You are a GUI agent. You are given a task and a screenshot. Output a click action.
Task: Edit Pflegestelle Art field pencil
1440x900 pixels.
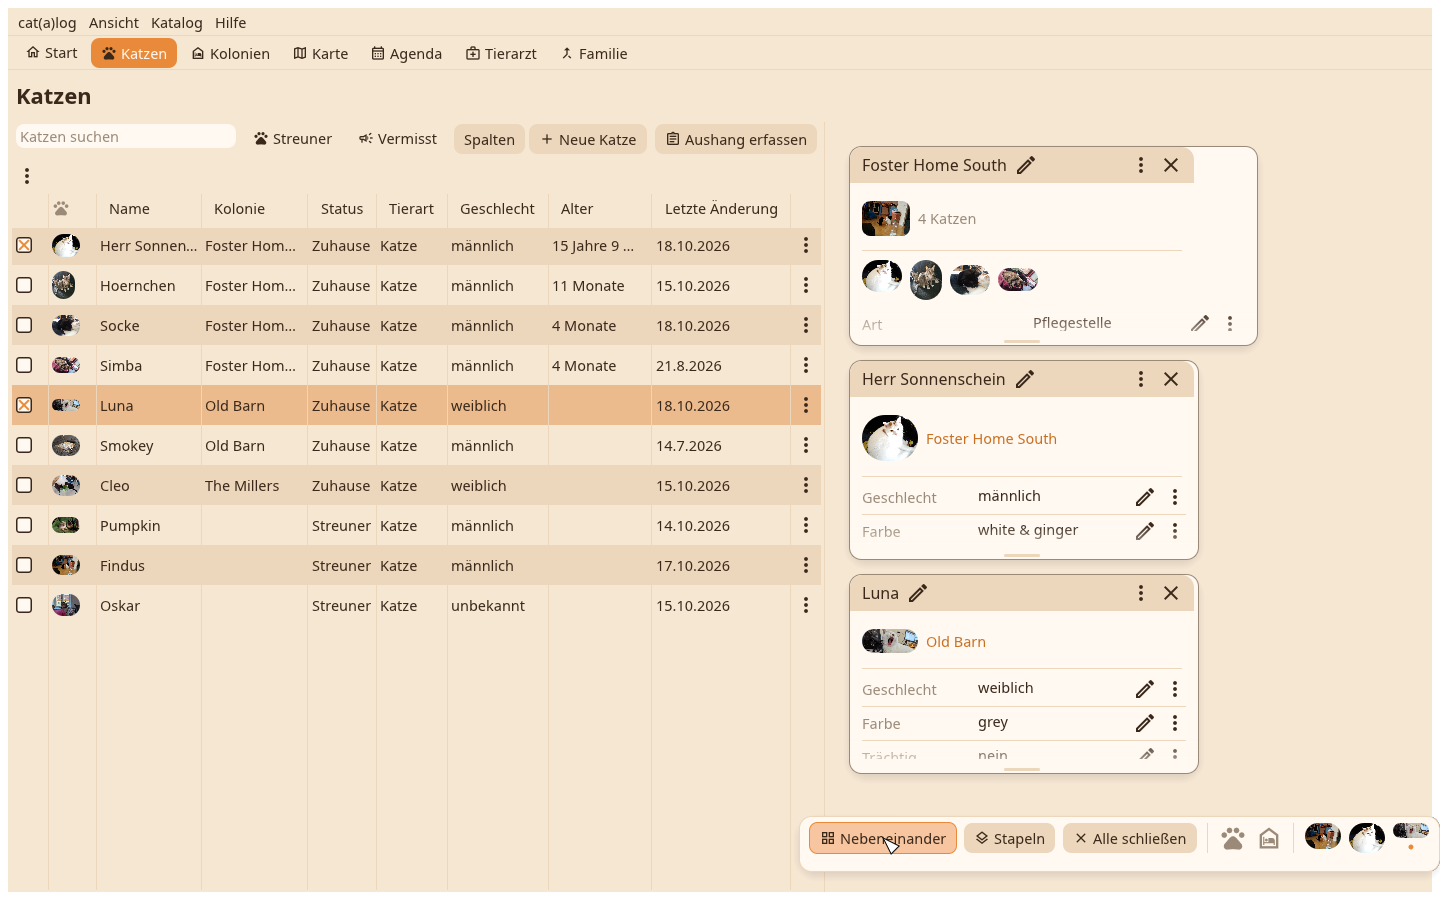1200,323
